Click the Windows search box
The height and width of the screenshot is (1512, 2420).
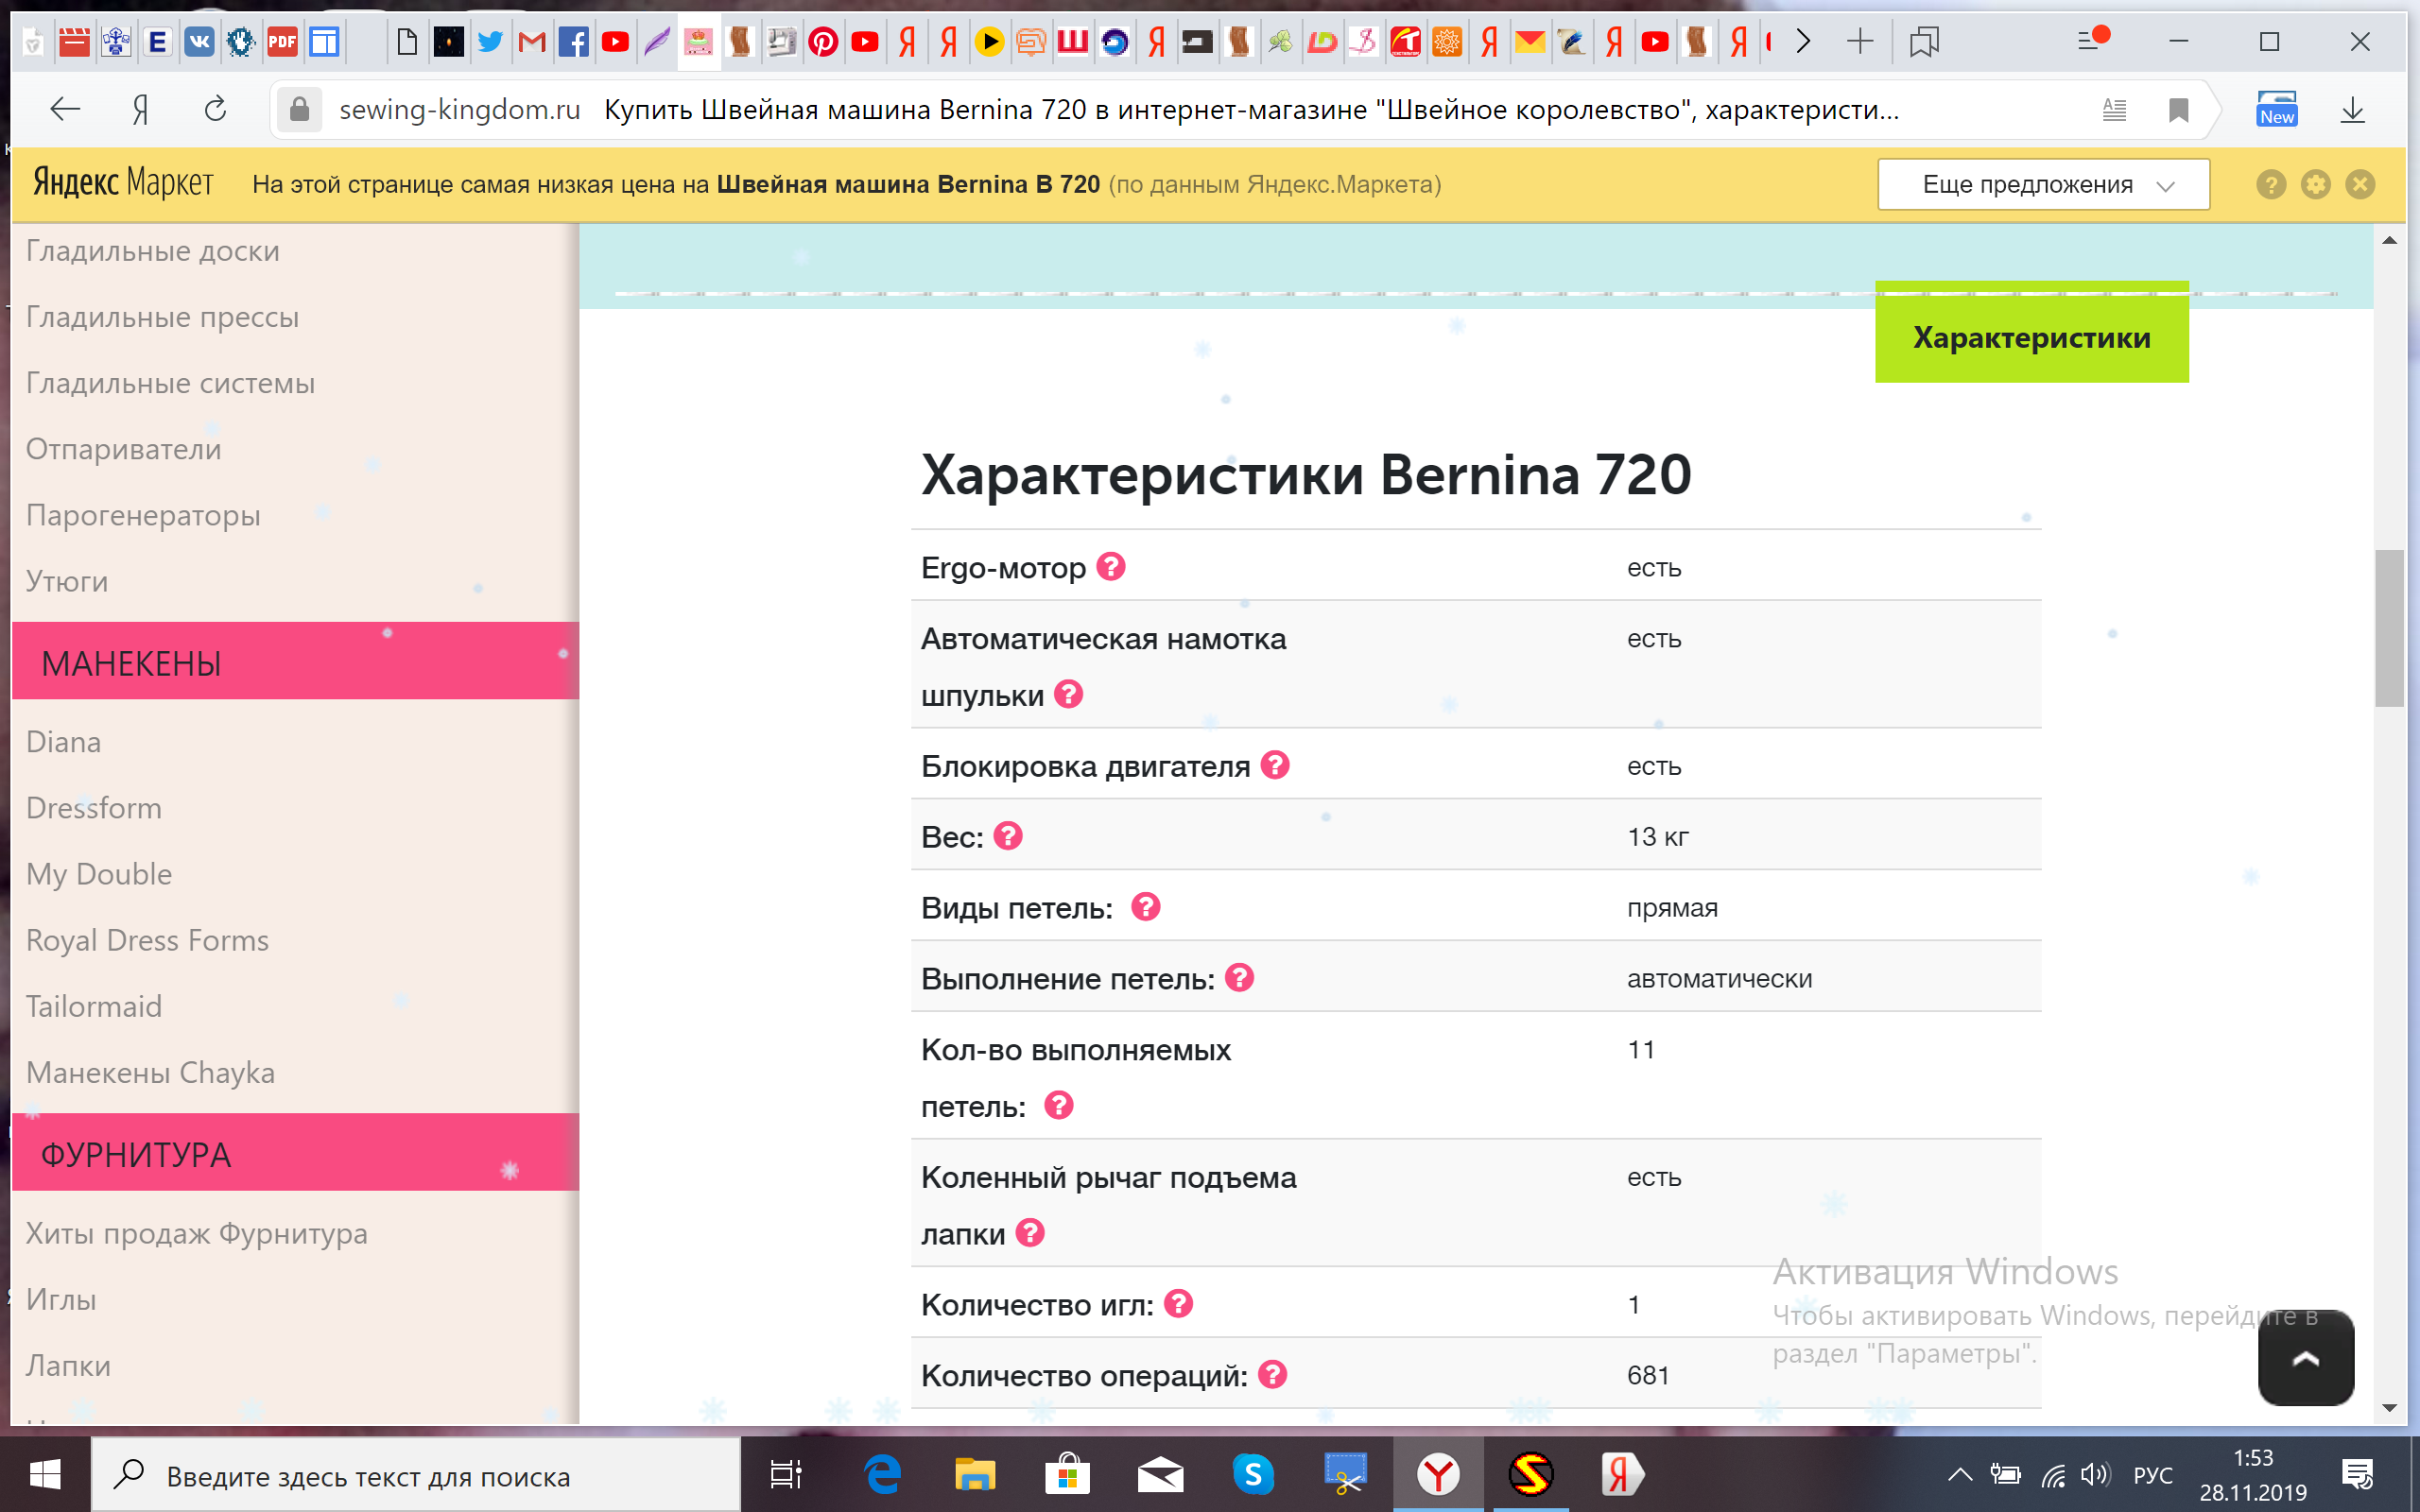pyautogui.click(x=416, y=1475)
